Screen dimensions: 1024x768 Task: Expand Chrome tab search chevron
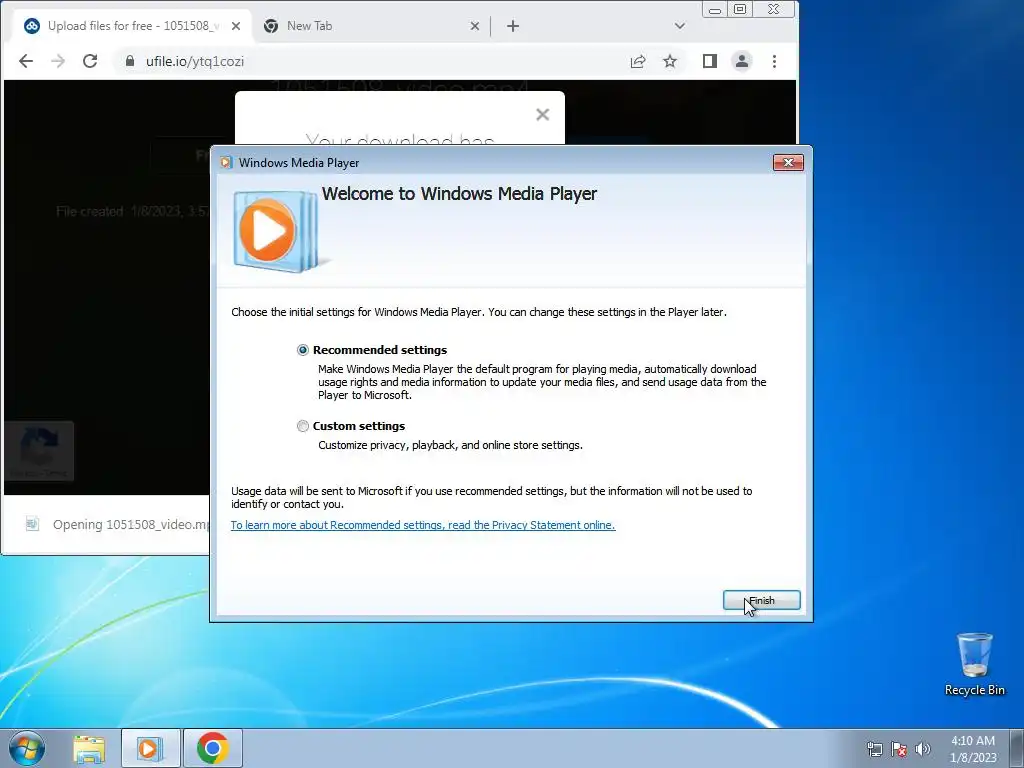coord(680,26)
